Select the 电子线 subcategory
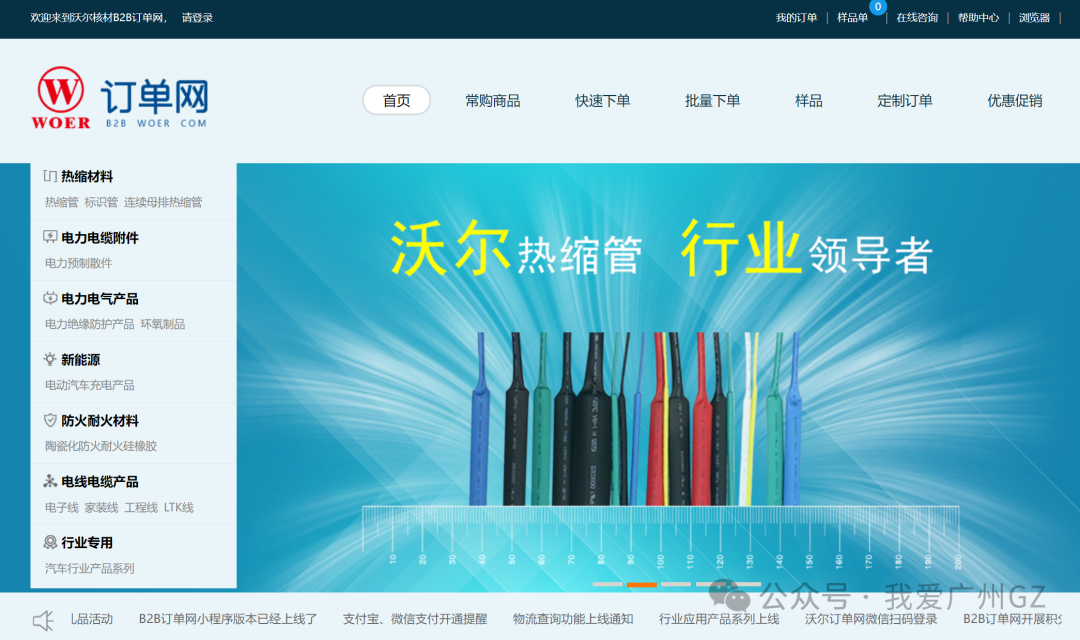 click(61, 507)
